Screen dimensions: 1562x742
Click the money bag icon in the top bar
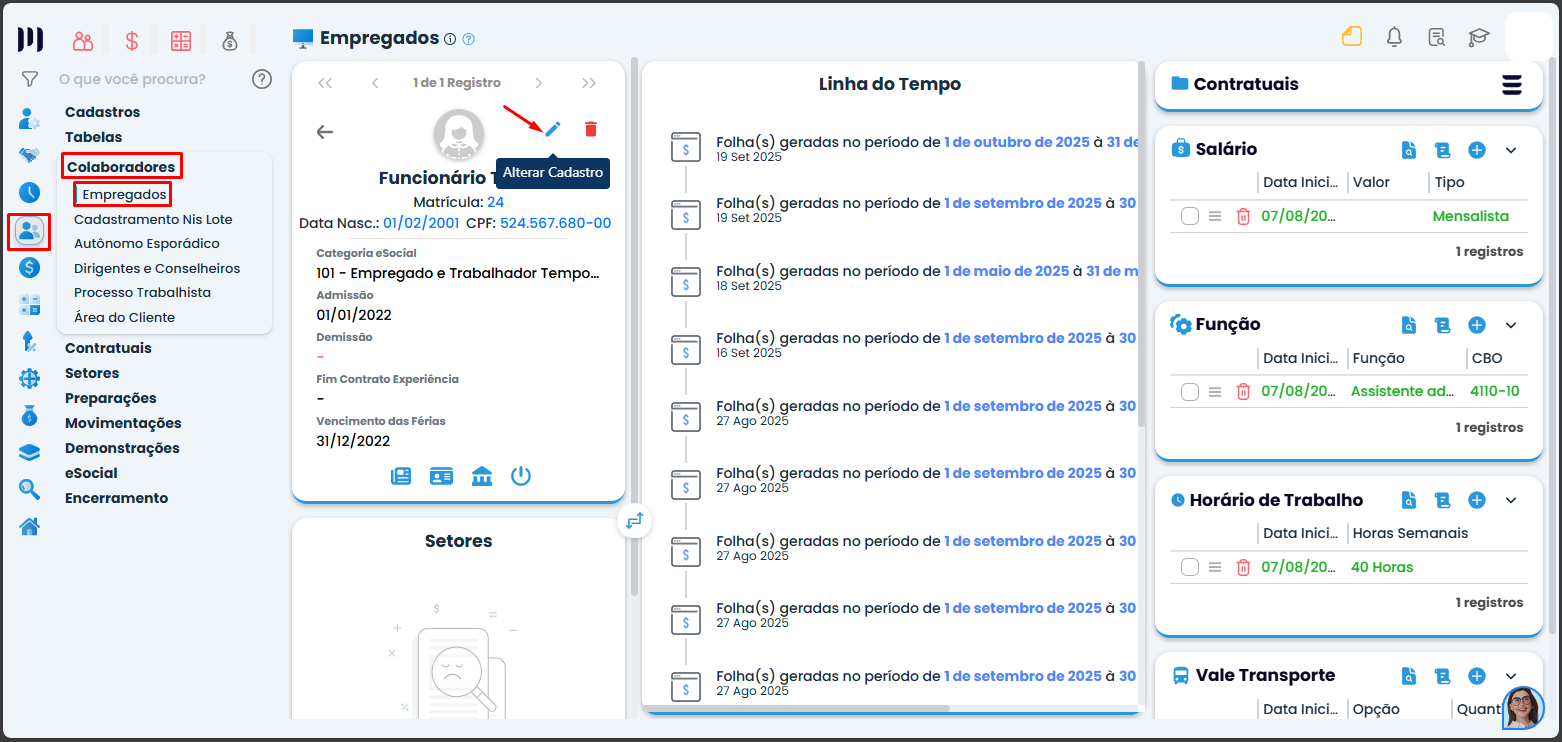click(x=230, y=41)
